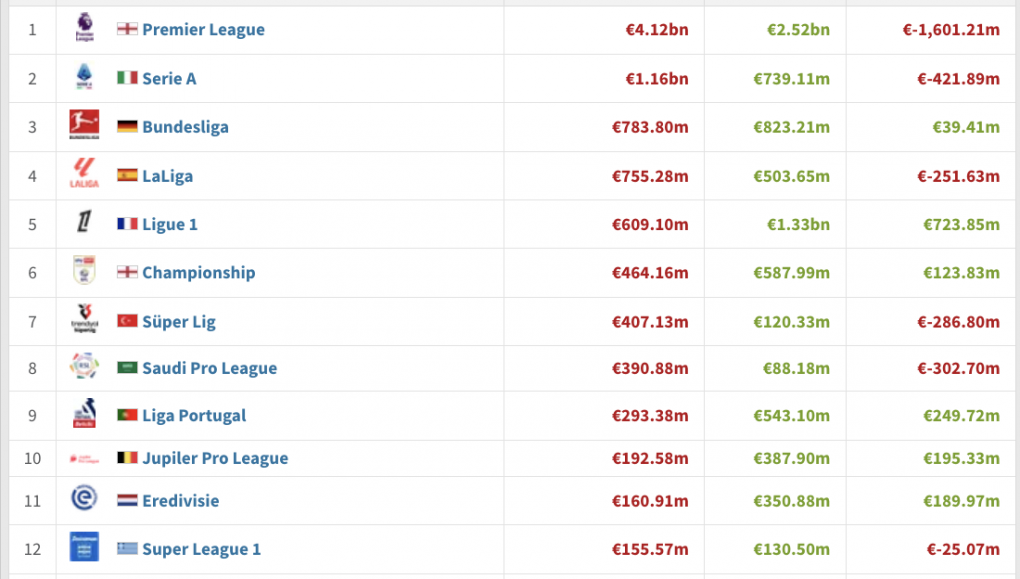Screen dimensions: 1020x579
Task: Click the Premier League logo icon
Action: (85, 28)
